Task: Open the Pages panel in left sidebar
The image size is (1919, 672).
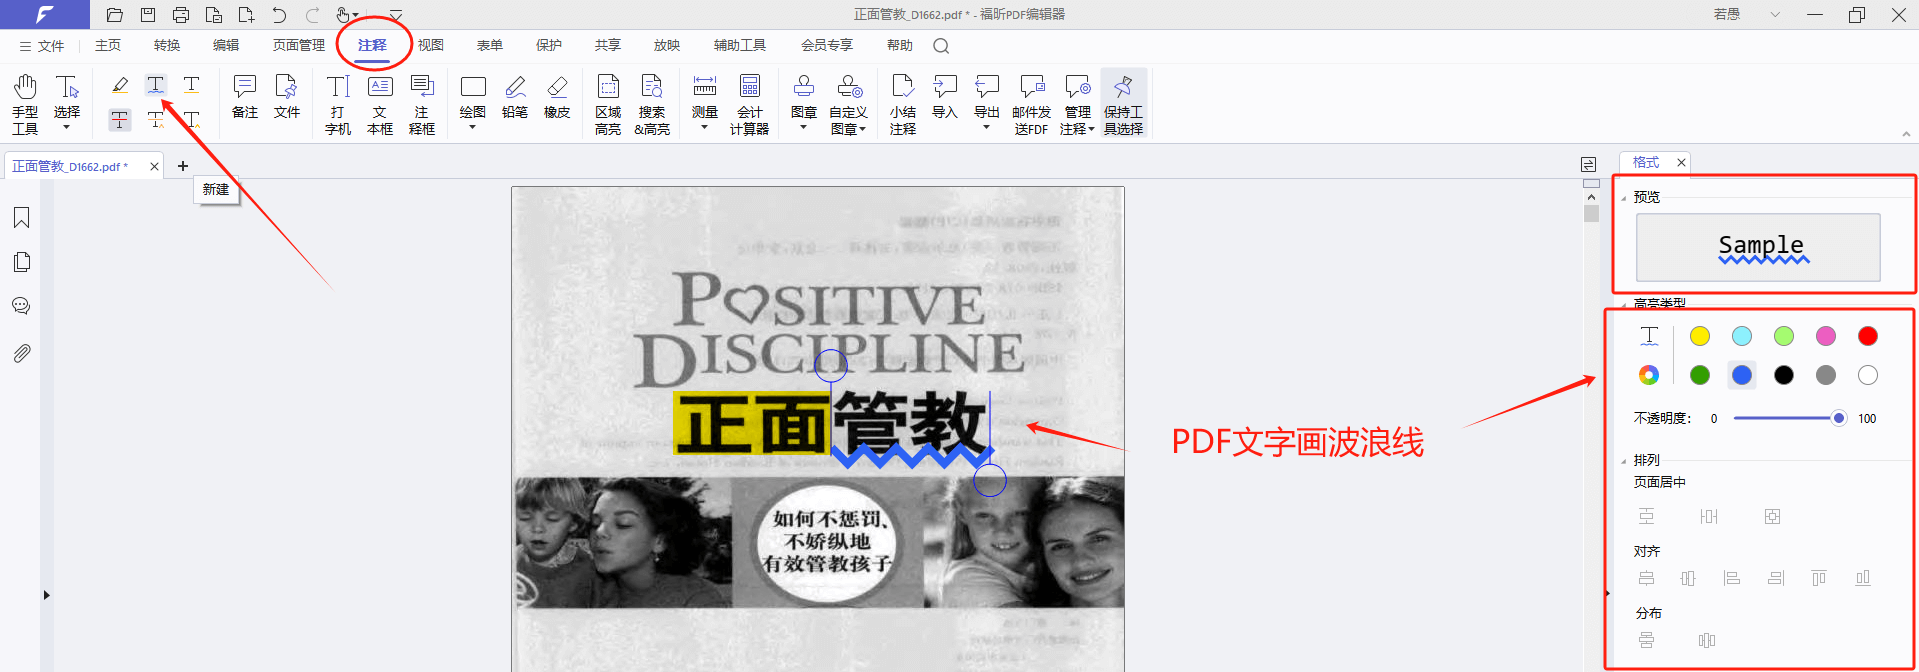Action: tap(22, 262)
